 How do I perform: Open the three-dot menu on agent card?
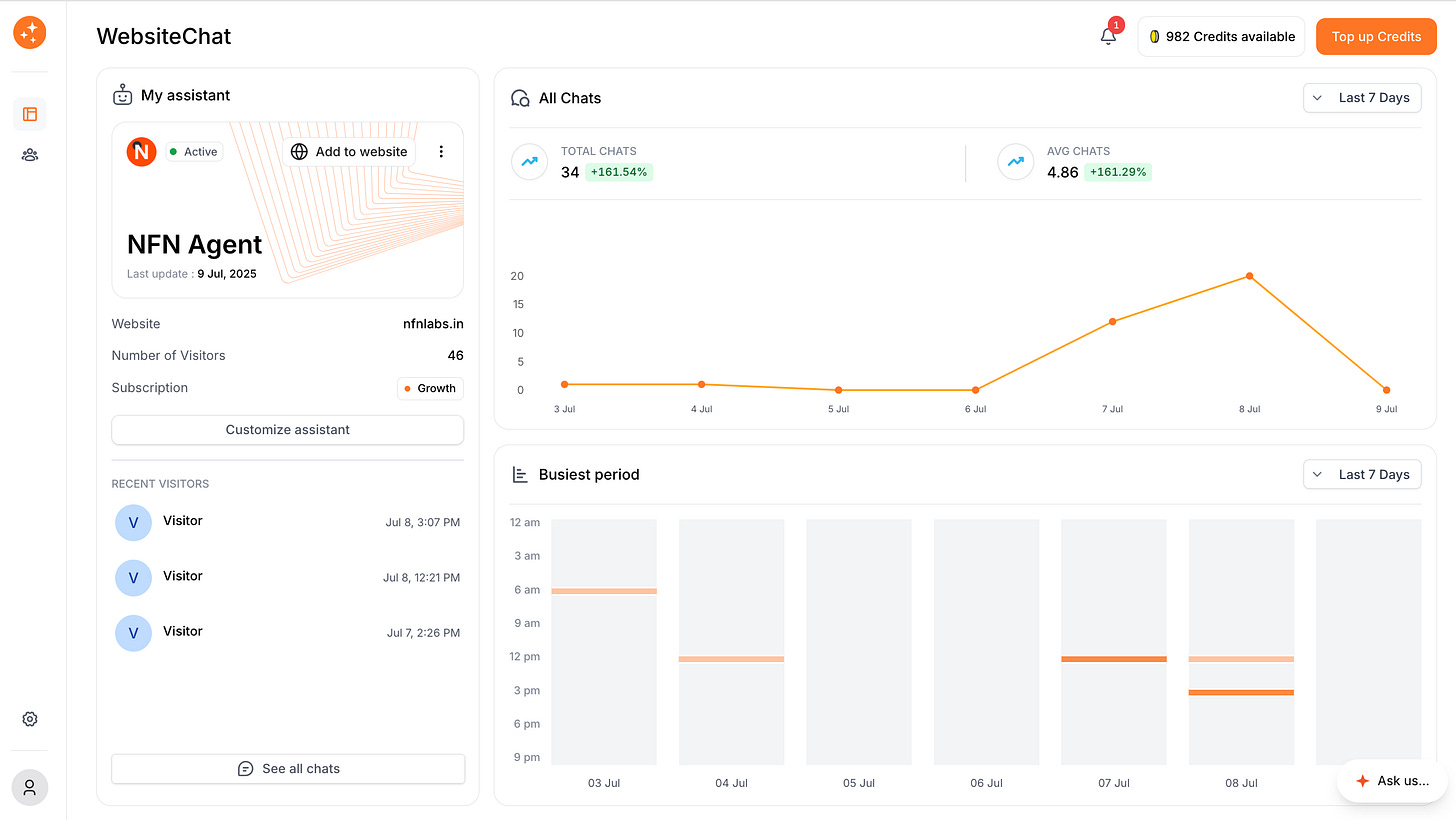[441, 152]
